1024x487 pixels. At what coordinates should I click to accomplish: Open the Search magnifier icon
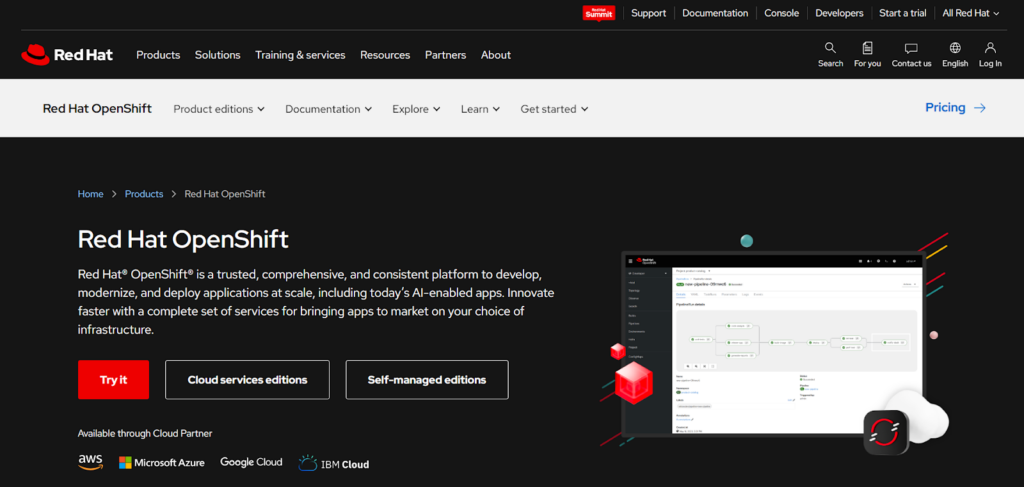pos(830,48)
